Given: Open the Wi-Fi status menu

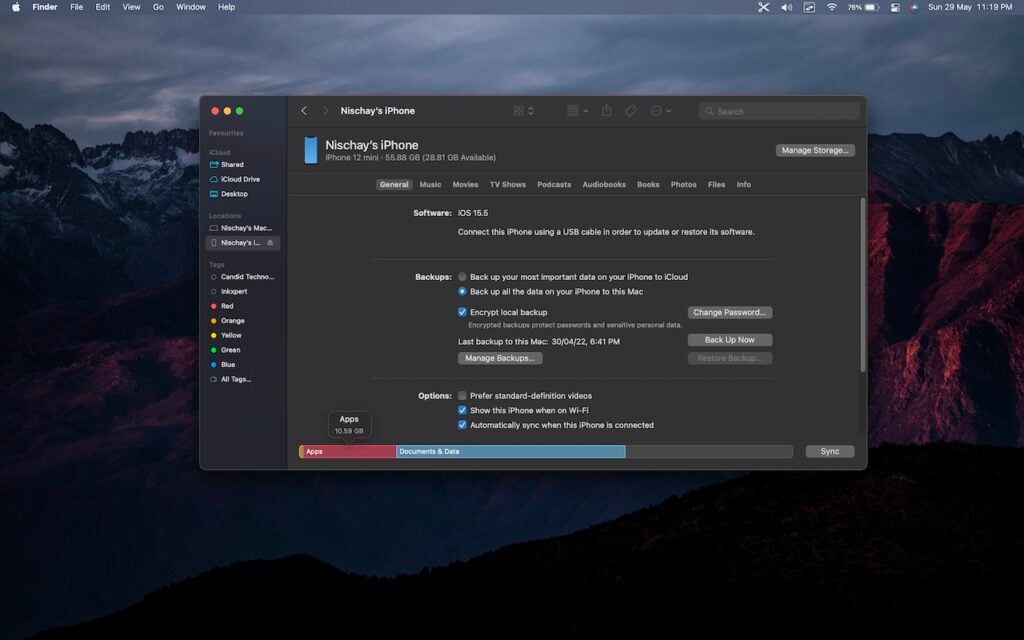Looking at the screenshot, I should 831,7.
